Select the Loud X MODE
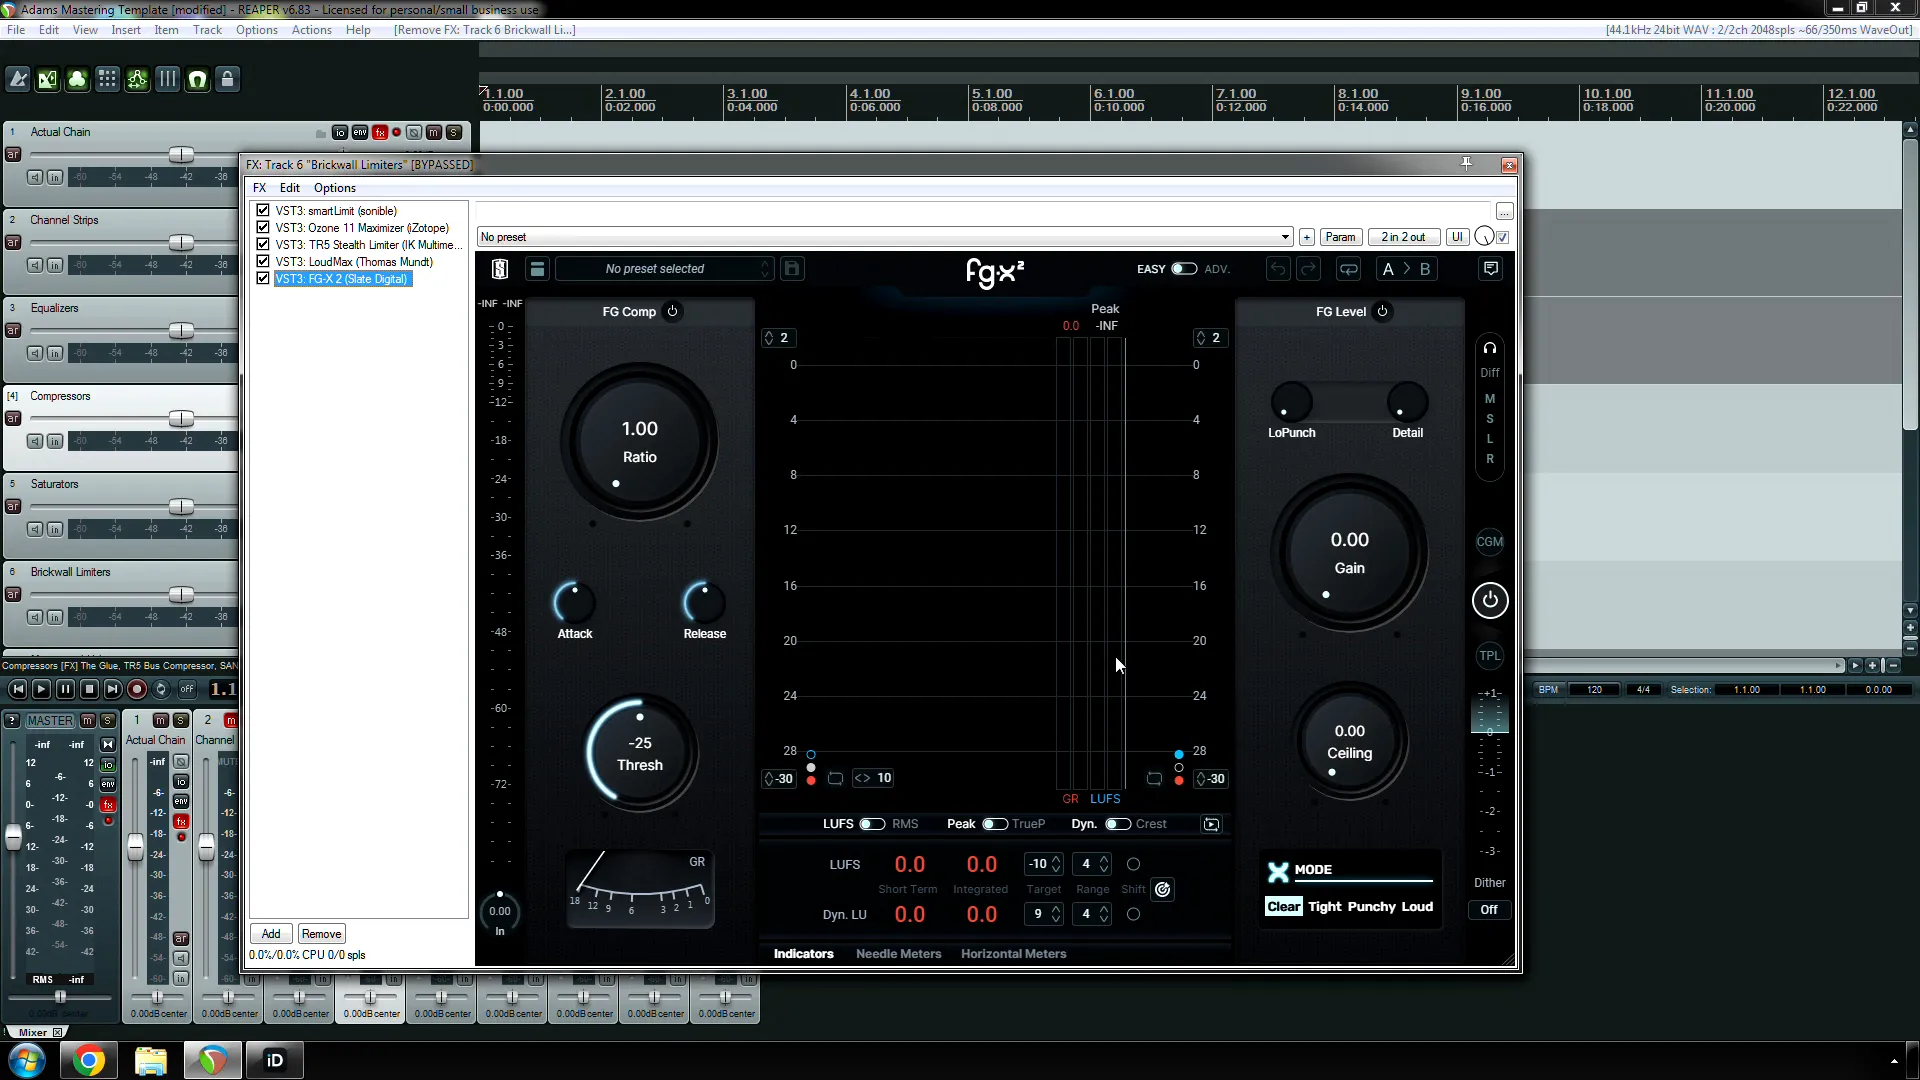 [1417, 907]
